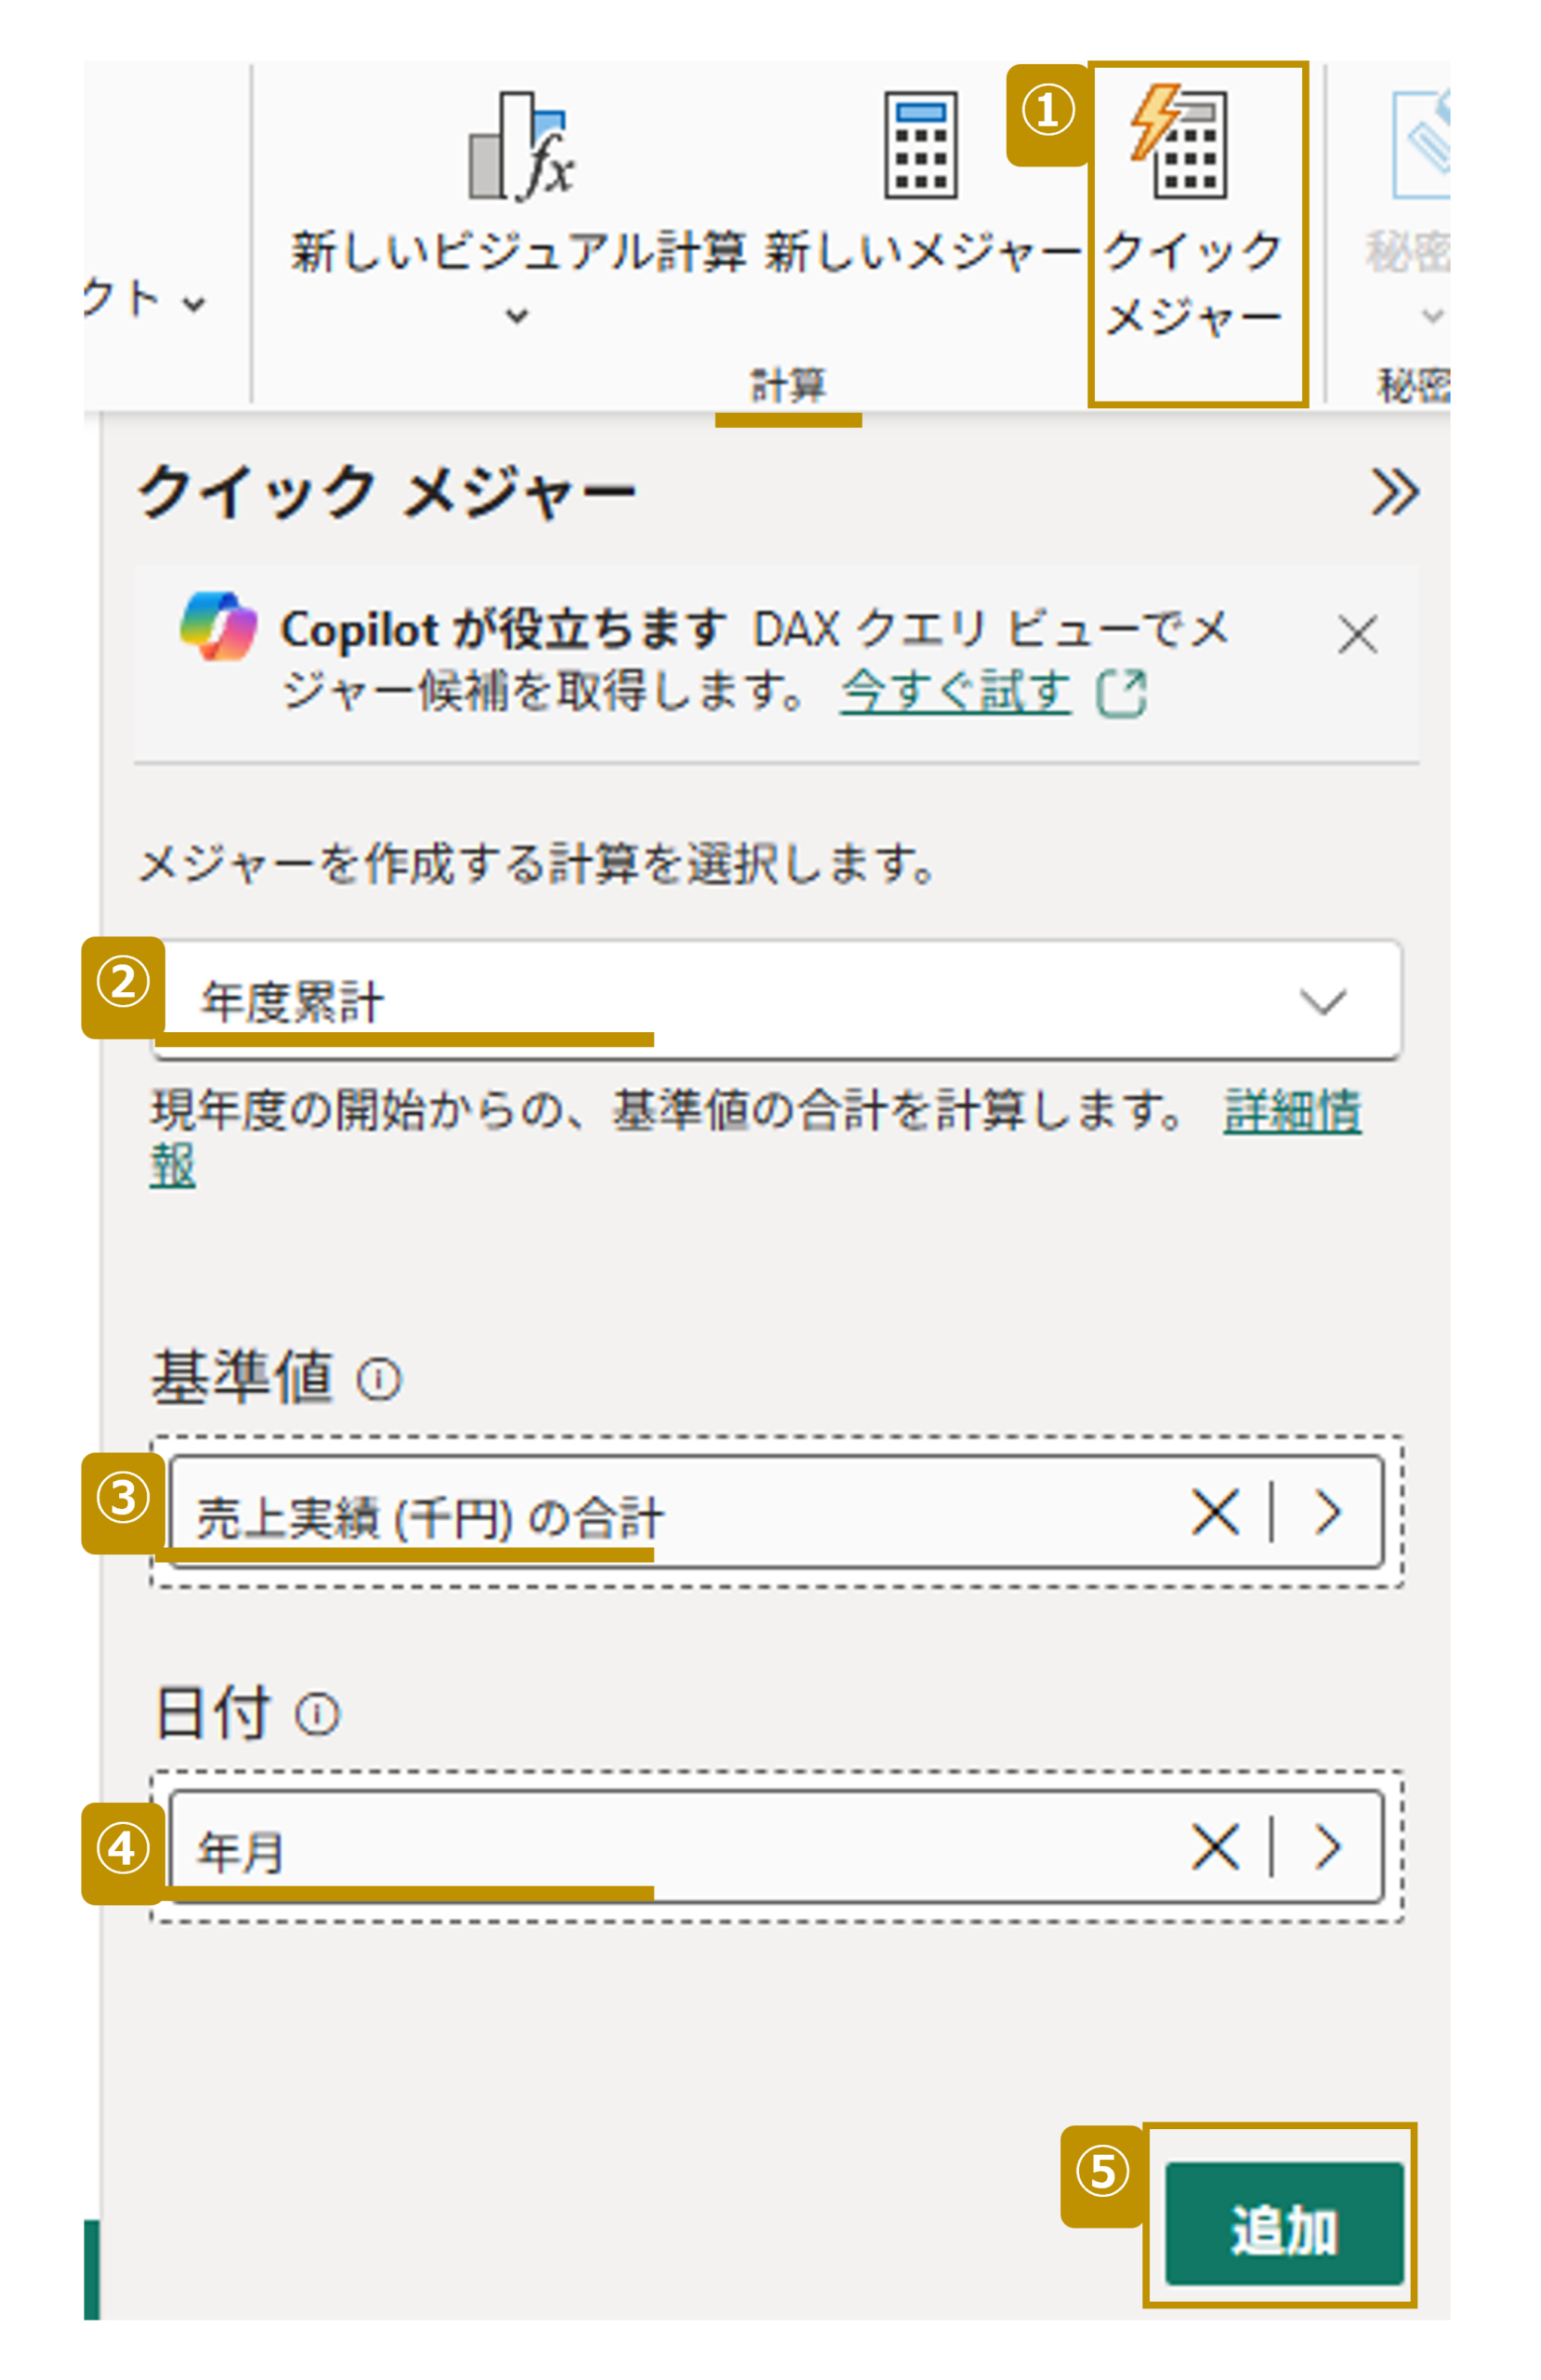Viewport: 1541px width, 2380px height.
Task: Open the 今すぐ試す link
Action: 955,691
